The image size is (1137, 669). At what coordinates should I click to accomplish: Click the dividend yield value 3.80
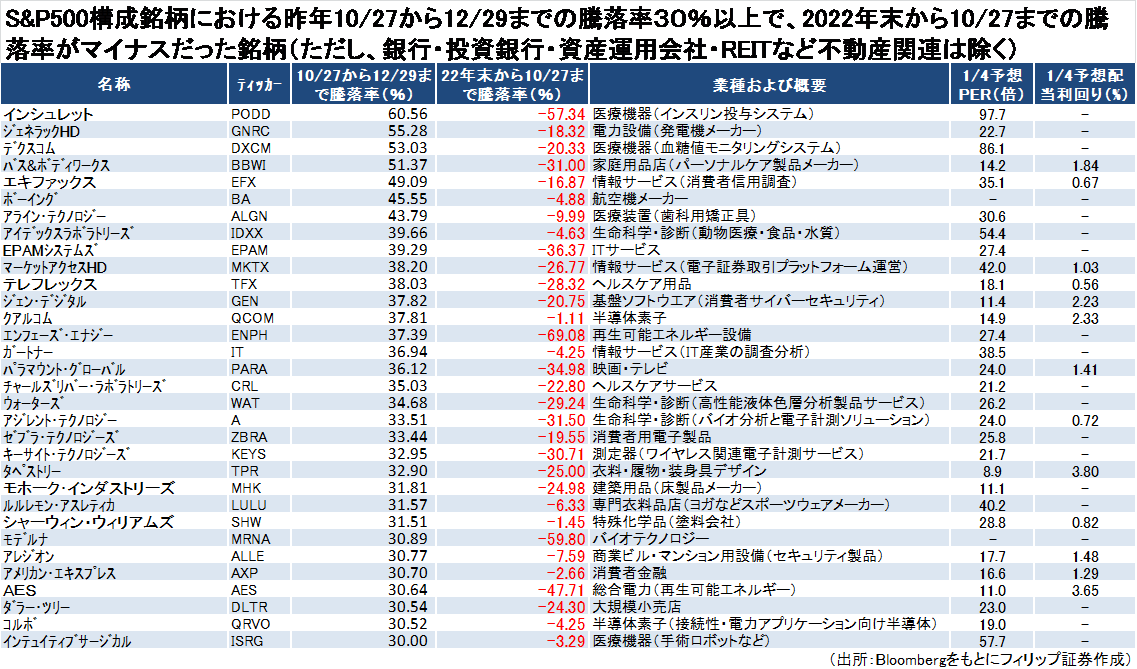(x=1085, y=472)
